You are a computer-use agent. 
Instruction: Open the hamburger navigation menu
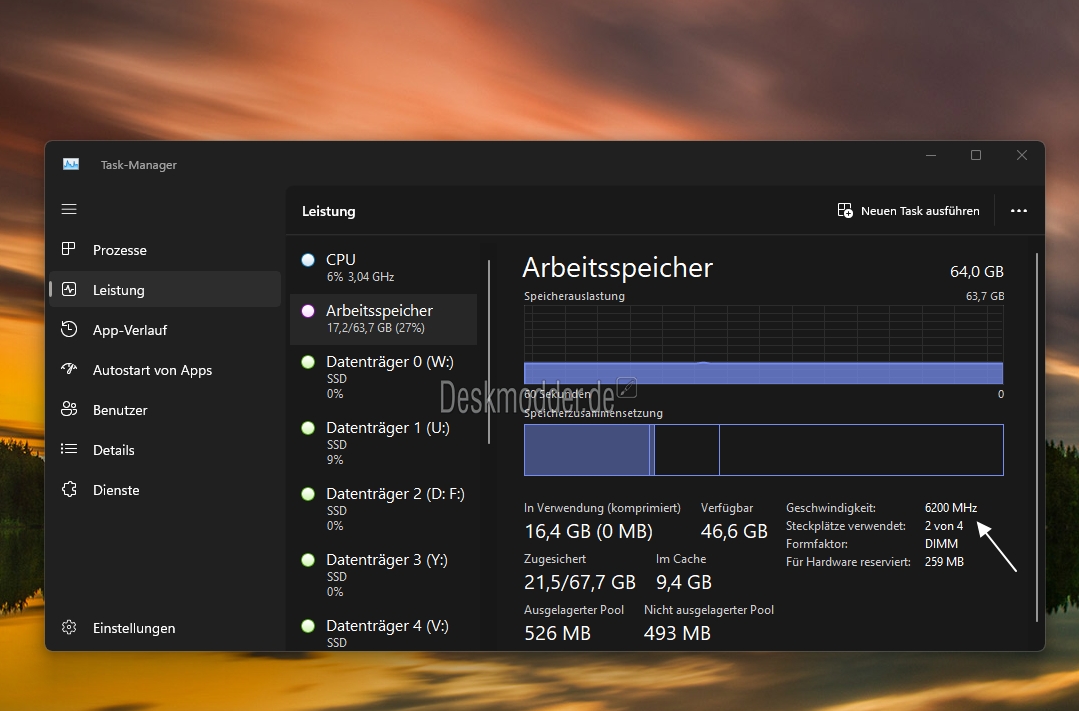coord(69,209)
